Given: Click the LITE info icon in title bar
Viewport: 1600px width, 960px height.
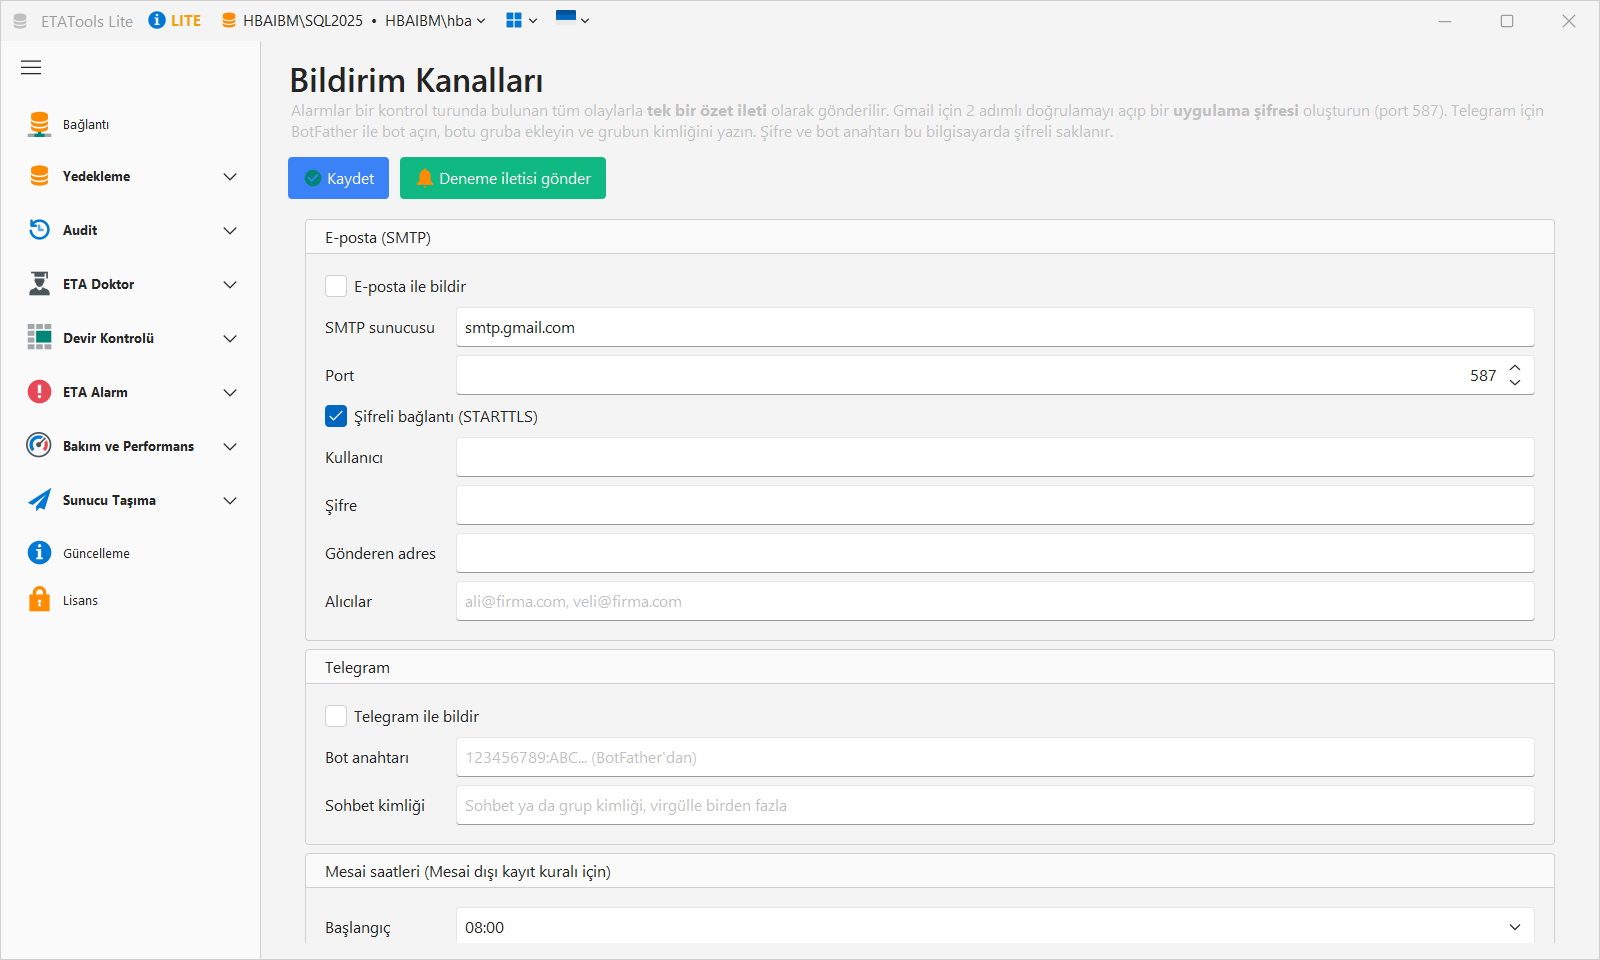Looking at the screenshot, I should tap(157, 20).
